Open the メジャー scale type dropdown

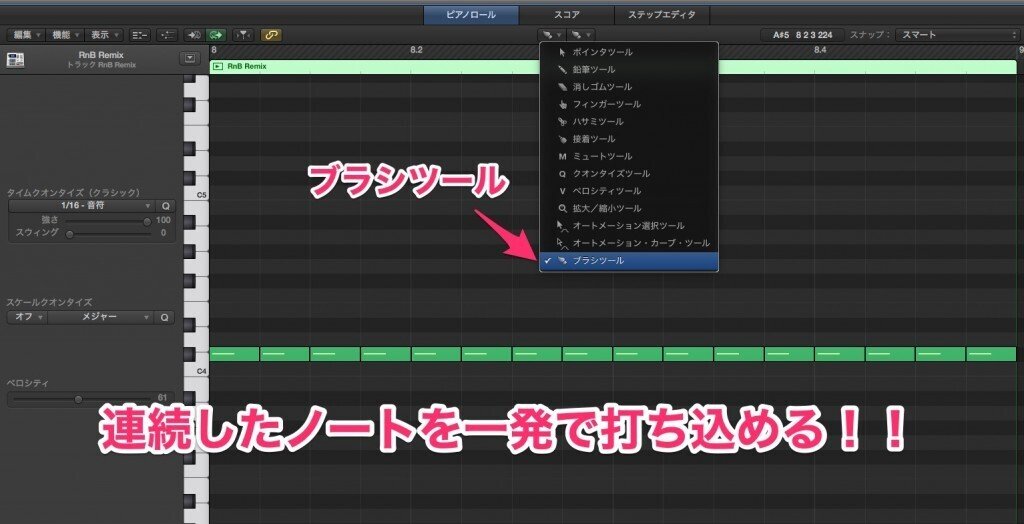point(100,317)
